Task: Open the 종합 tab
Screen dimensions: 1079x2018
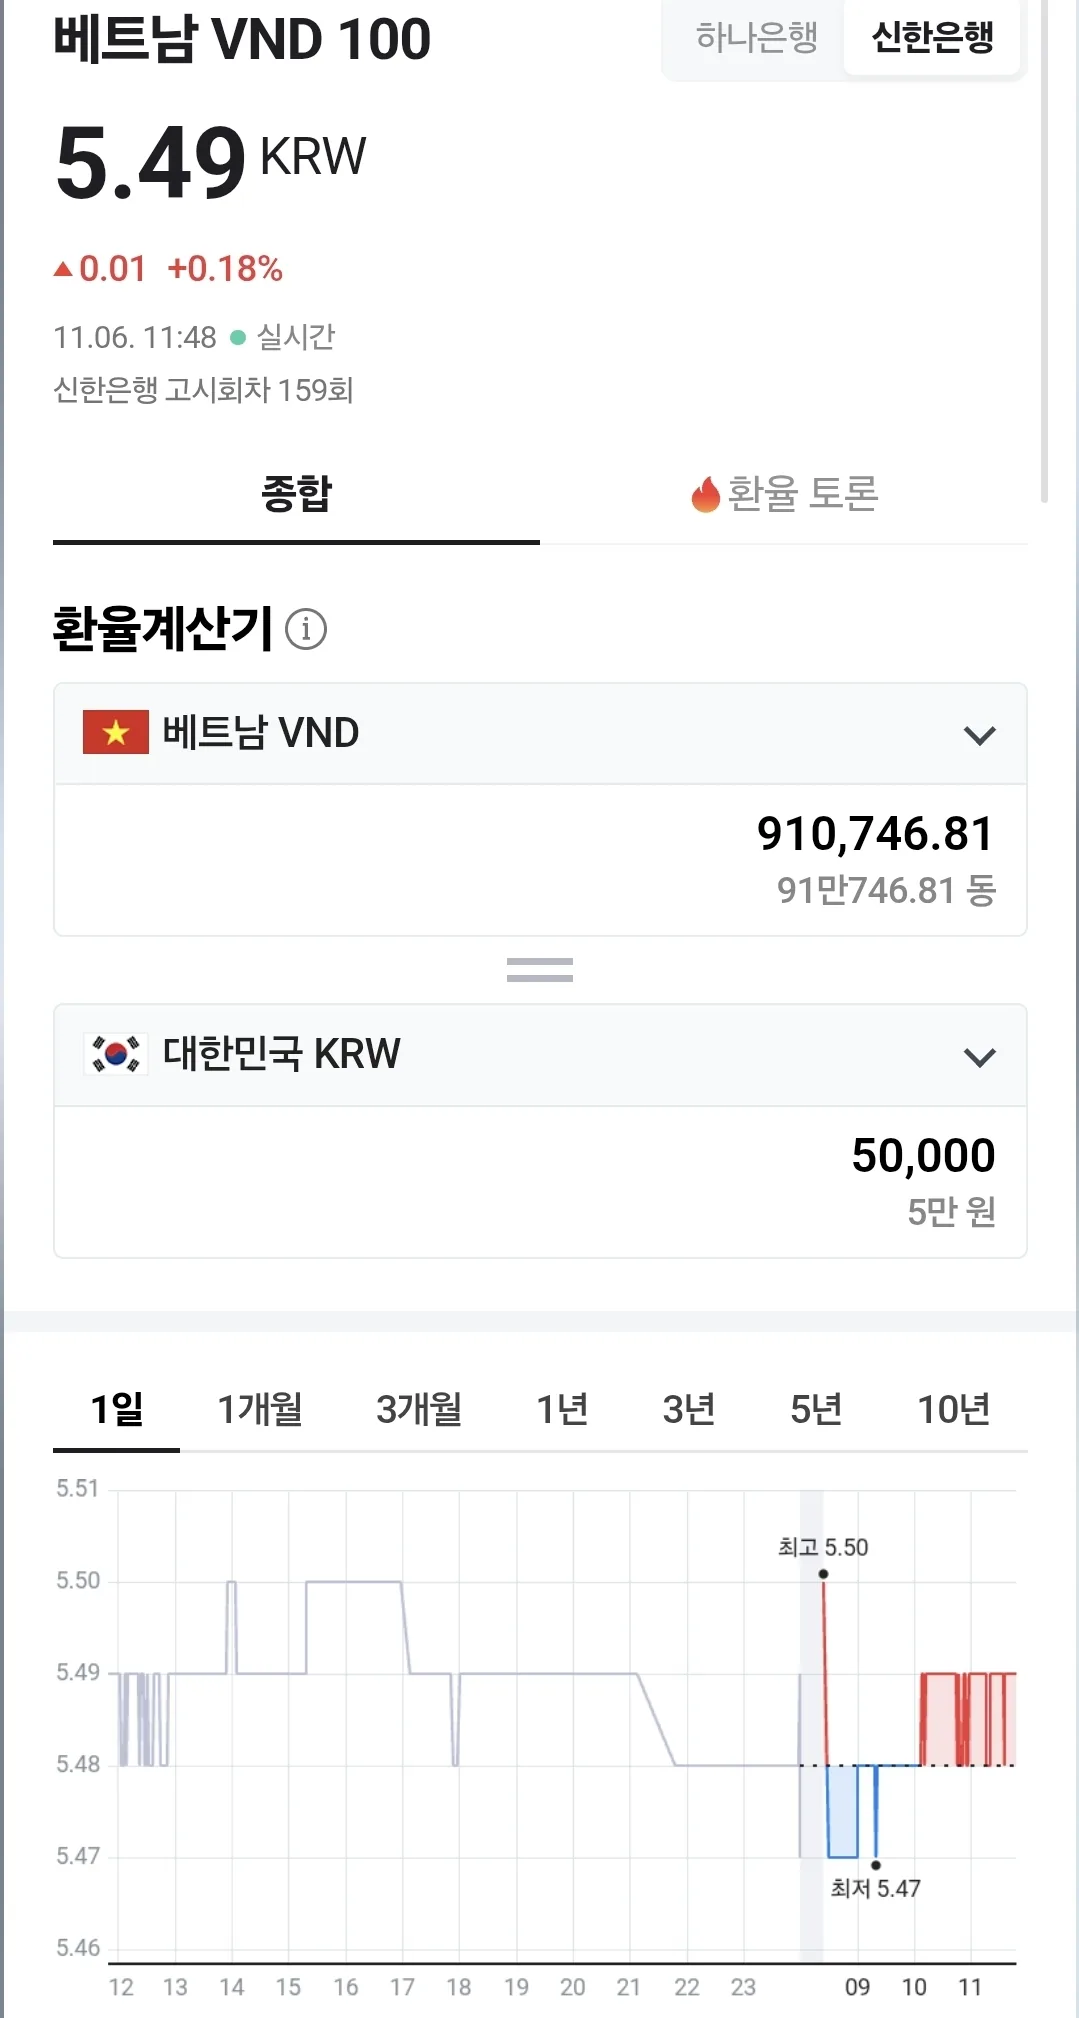Action: pyautogui.click(x=296, y=494)
